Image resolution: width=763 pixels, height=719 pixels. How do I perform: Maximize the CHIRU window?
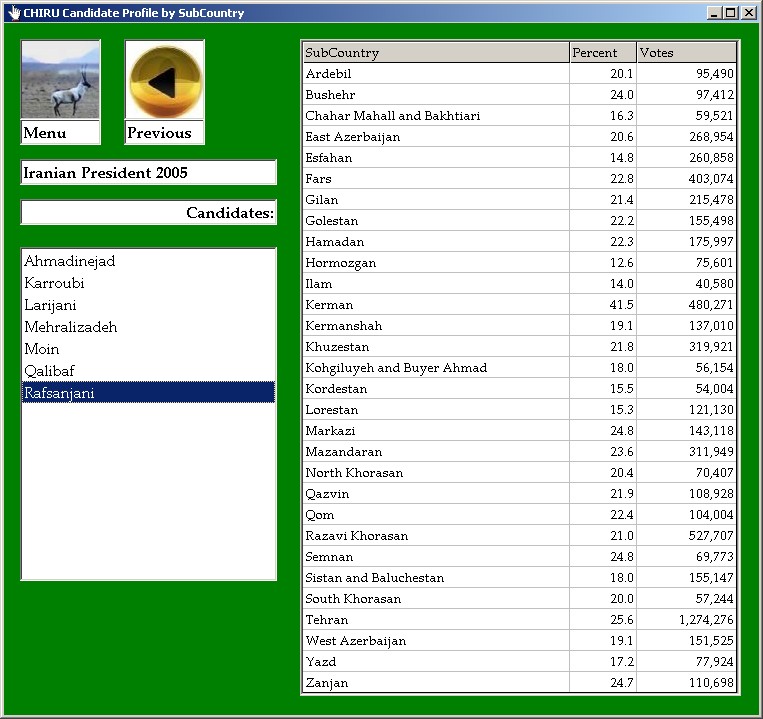[731, 13]
